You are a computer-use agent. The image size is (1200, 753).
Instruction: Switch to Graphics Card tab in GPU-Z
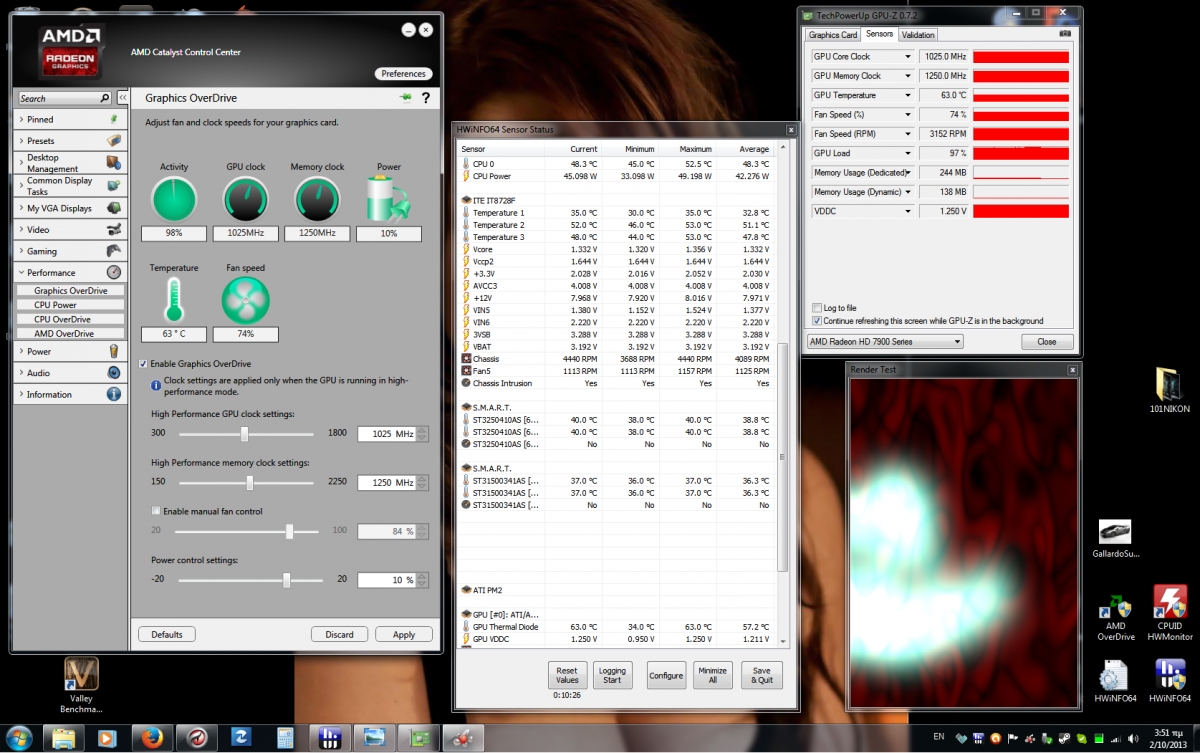tap(832, 35)
